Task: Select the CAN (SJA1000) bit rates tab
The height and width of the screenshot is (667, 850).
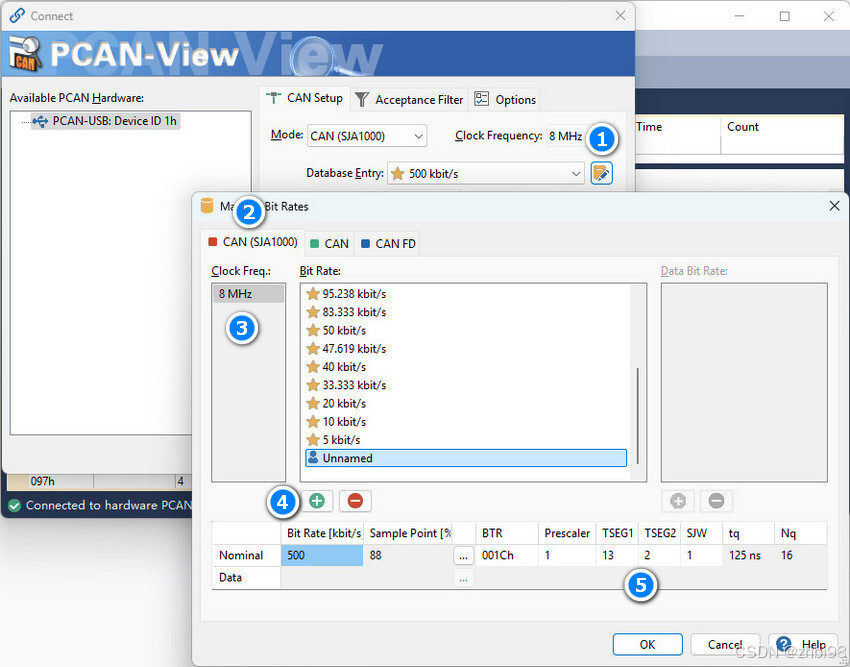Action: click(x=253, y=242)
